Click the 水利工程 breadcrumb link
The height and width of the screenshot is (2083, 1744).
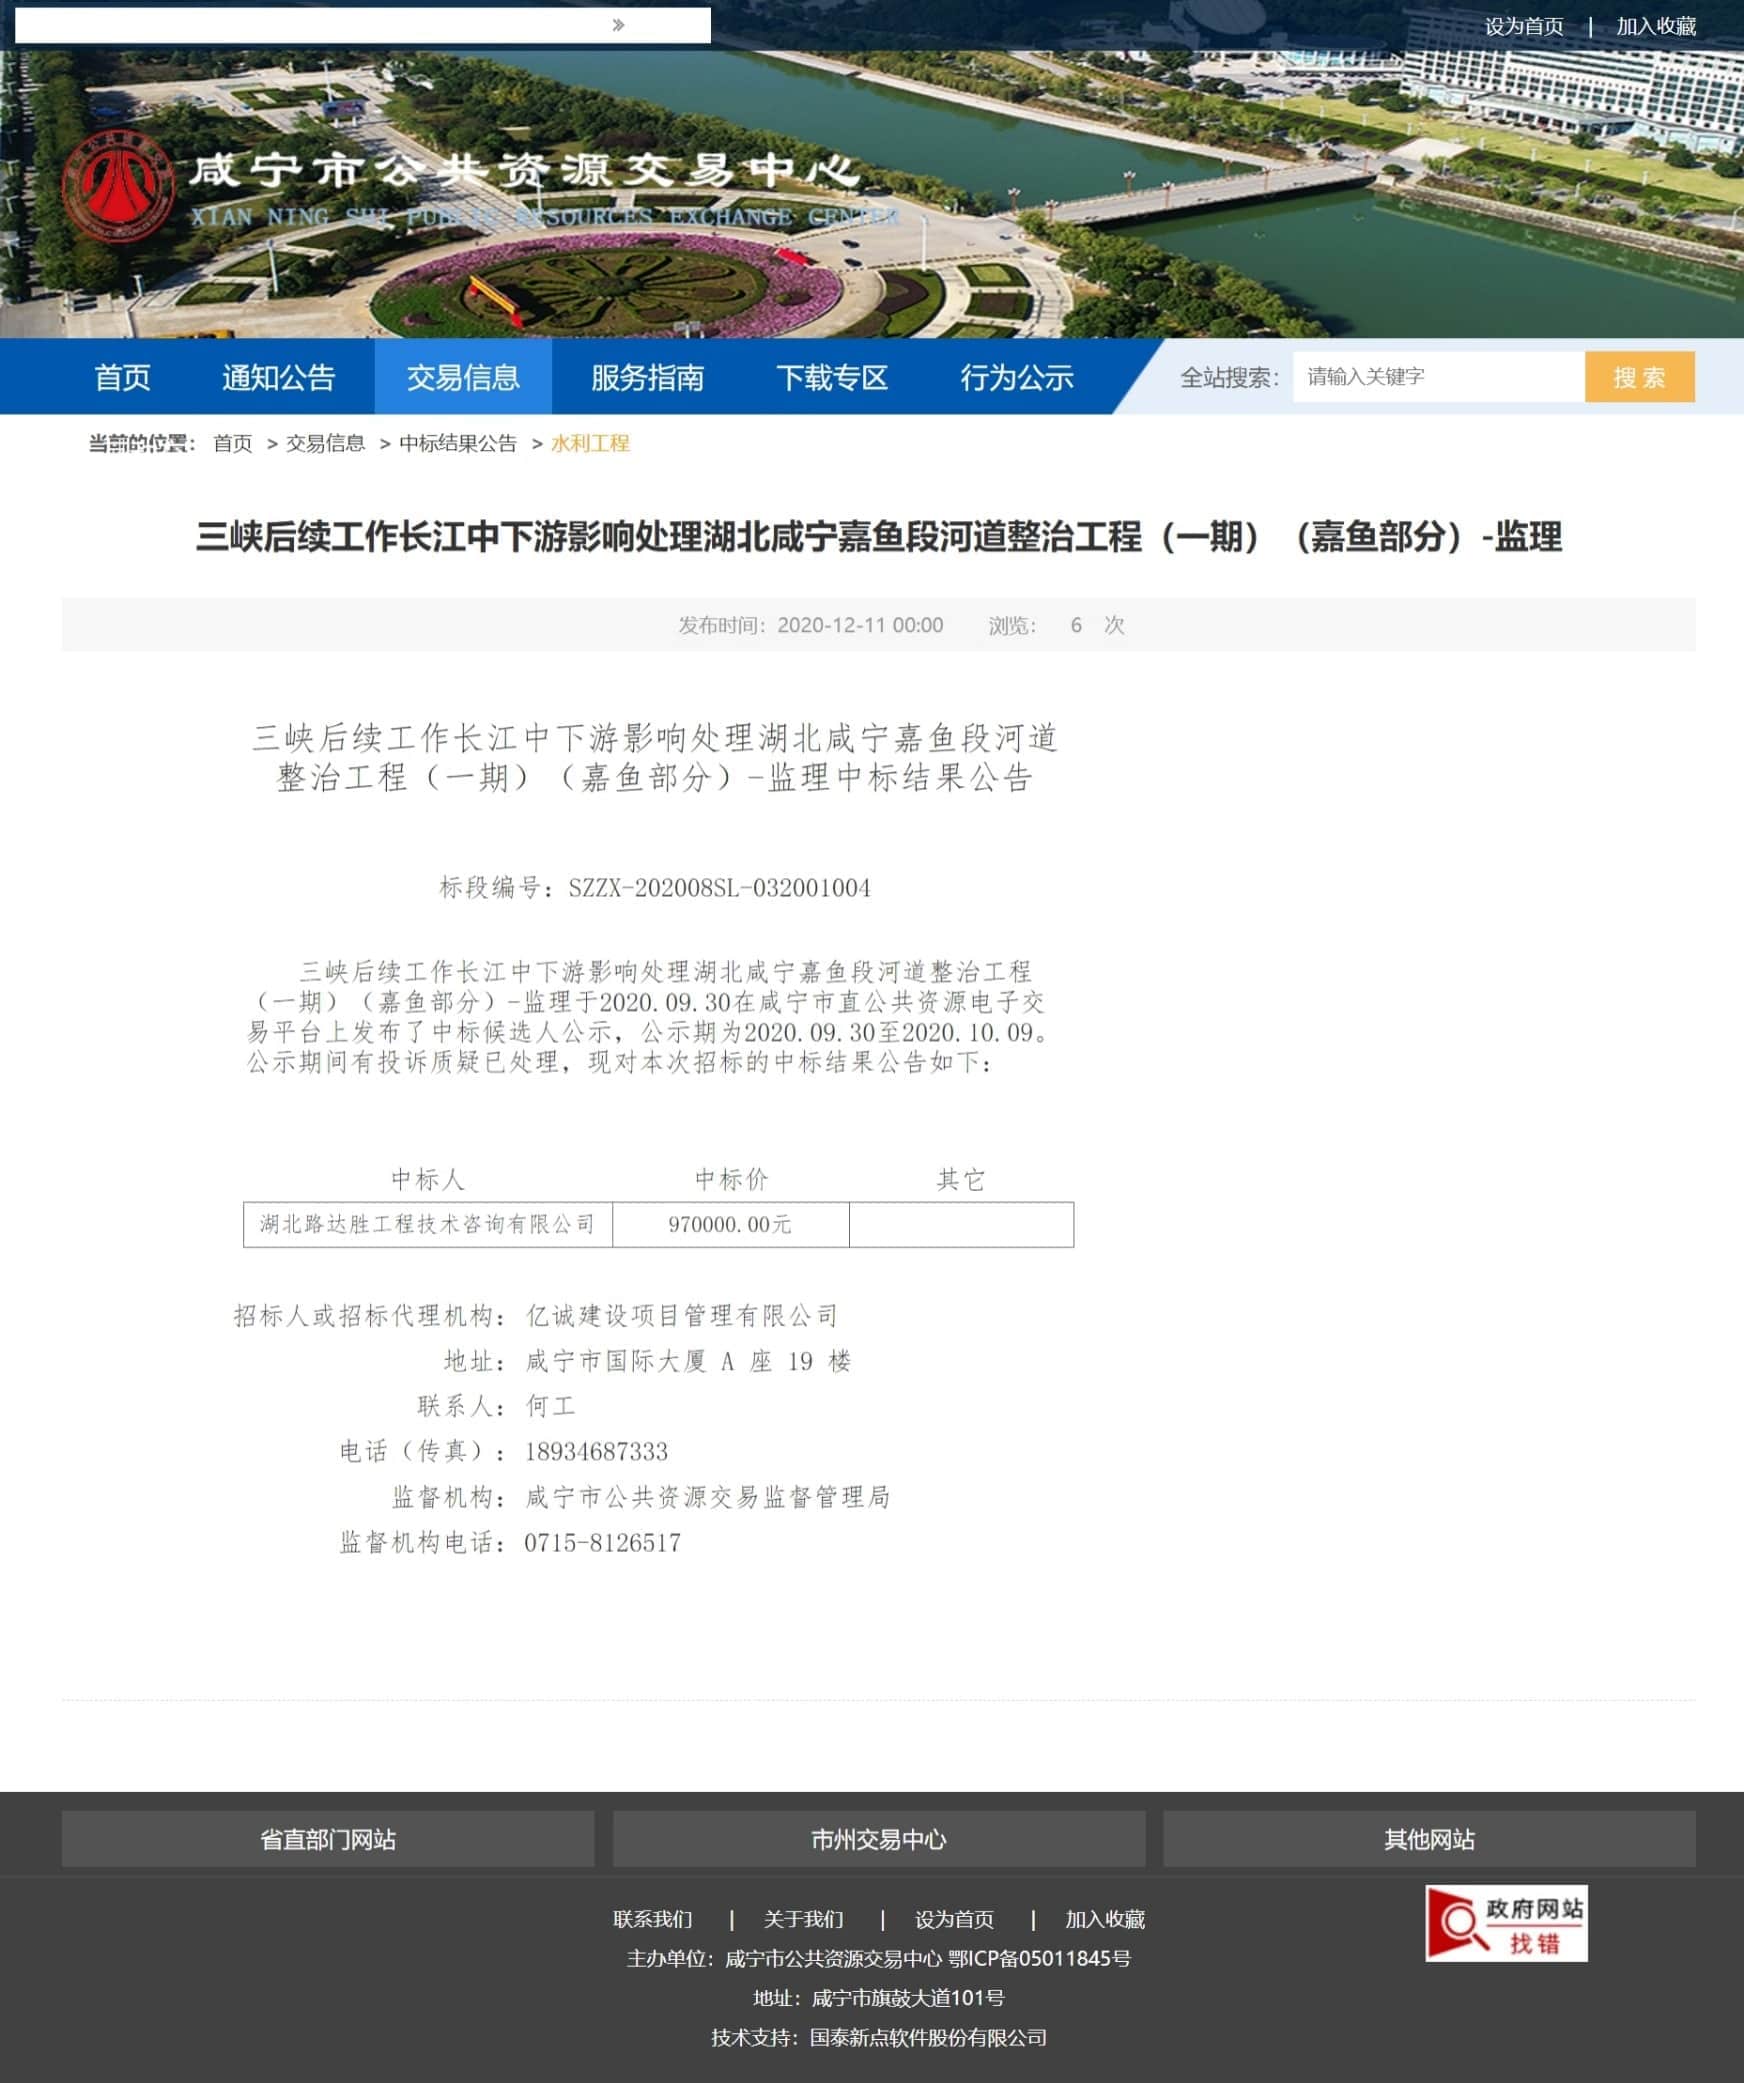[x=590, y=443]
